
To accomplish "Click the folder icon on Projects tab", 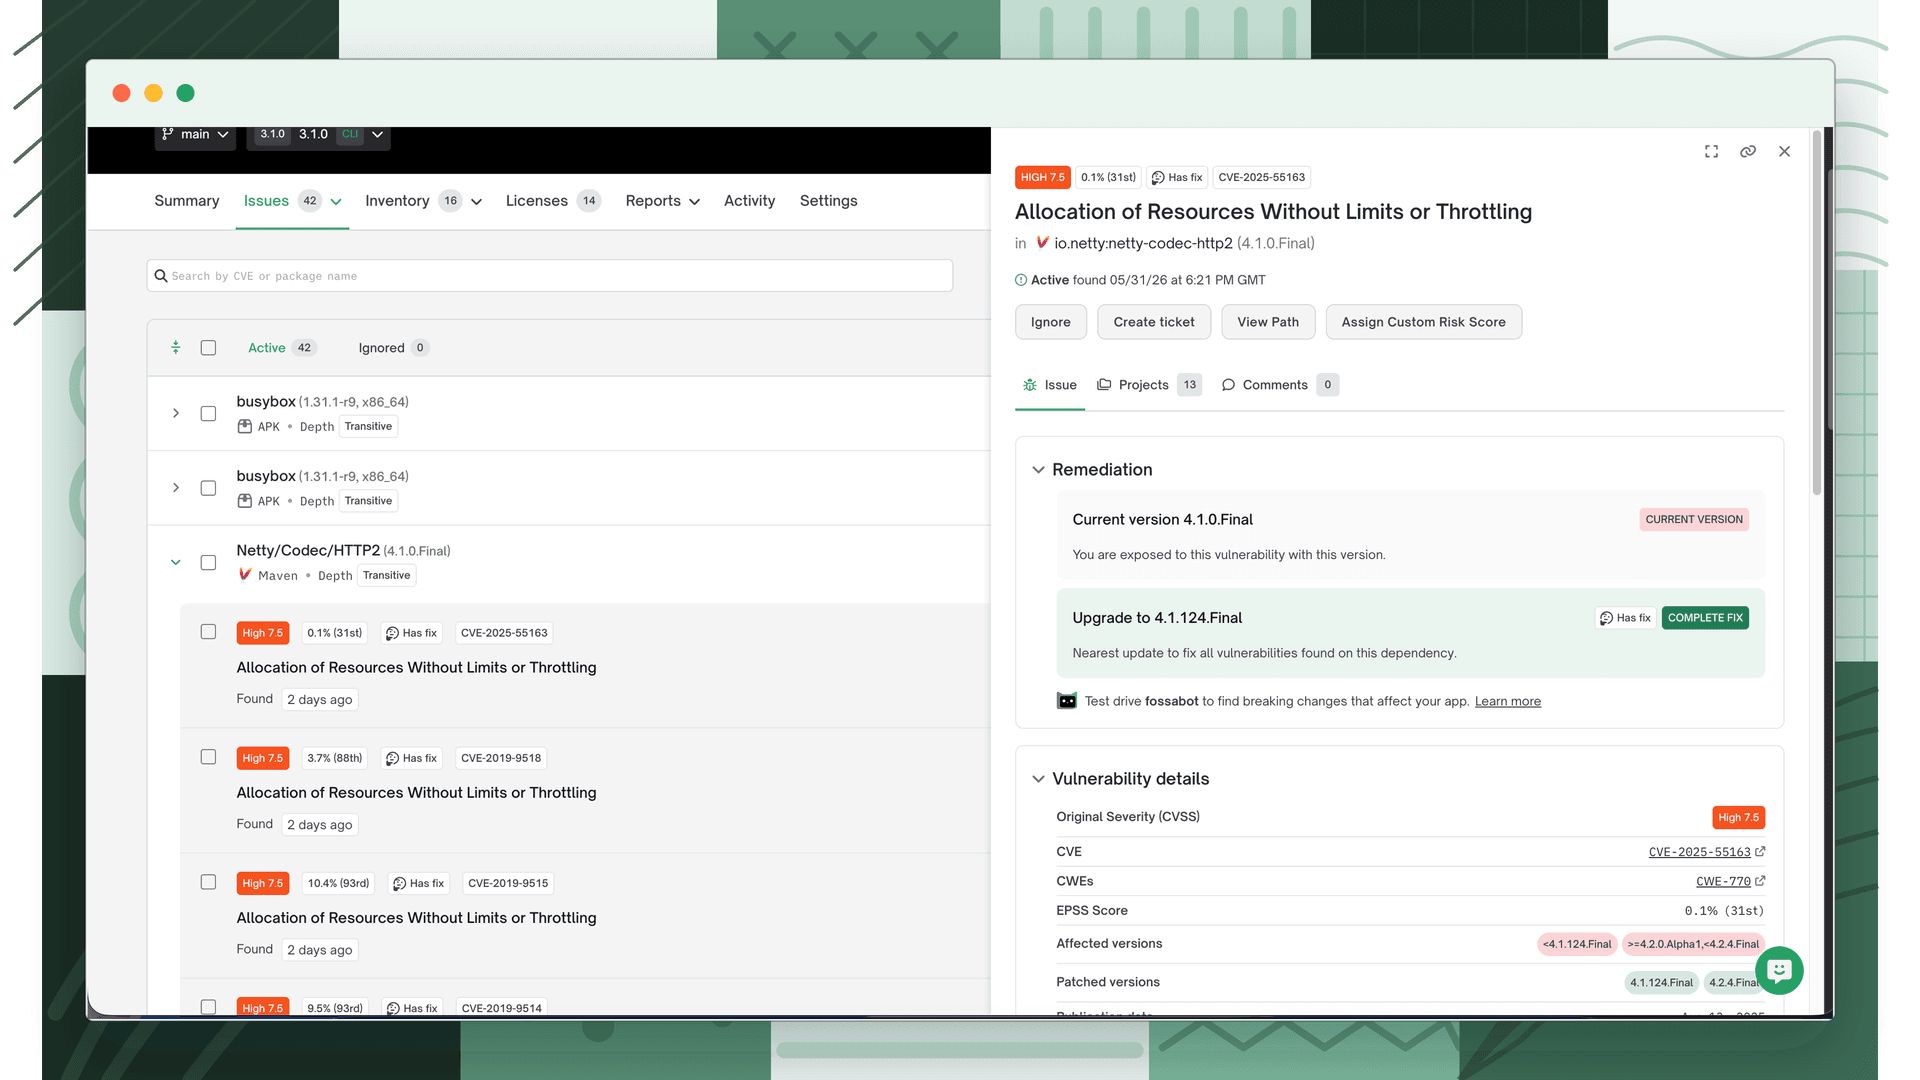I will tap(1104, 385).
